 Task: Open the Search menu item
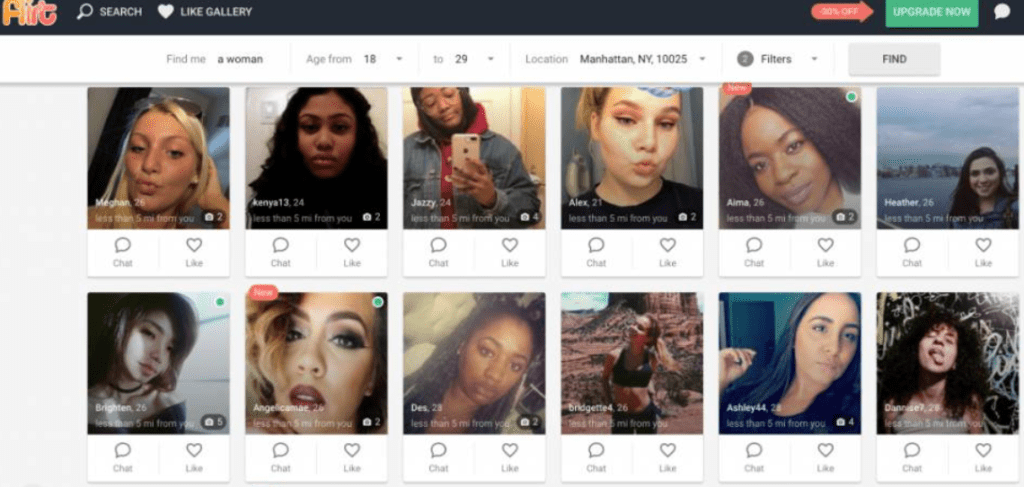110,12
